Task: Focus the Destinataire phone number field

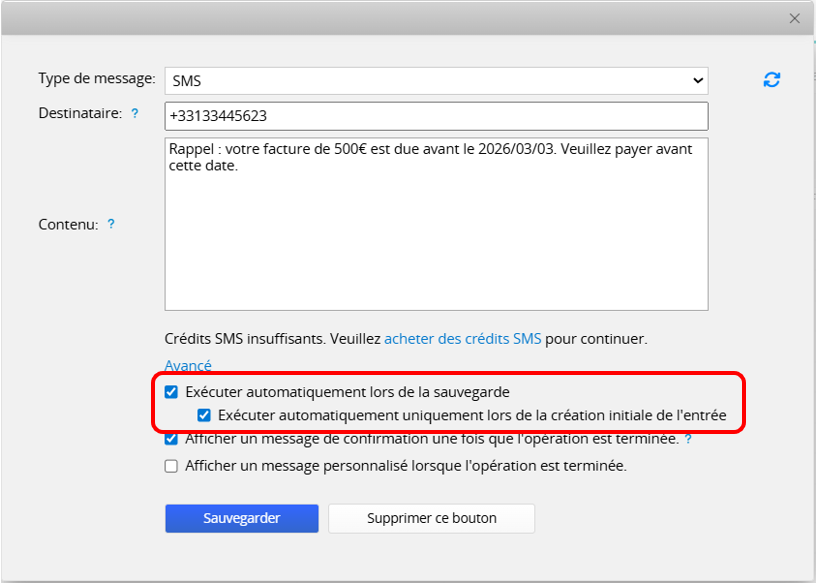Action: [436, 116]
